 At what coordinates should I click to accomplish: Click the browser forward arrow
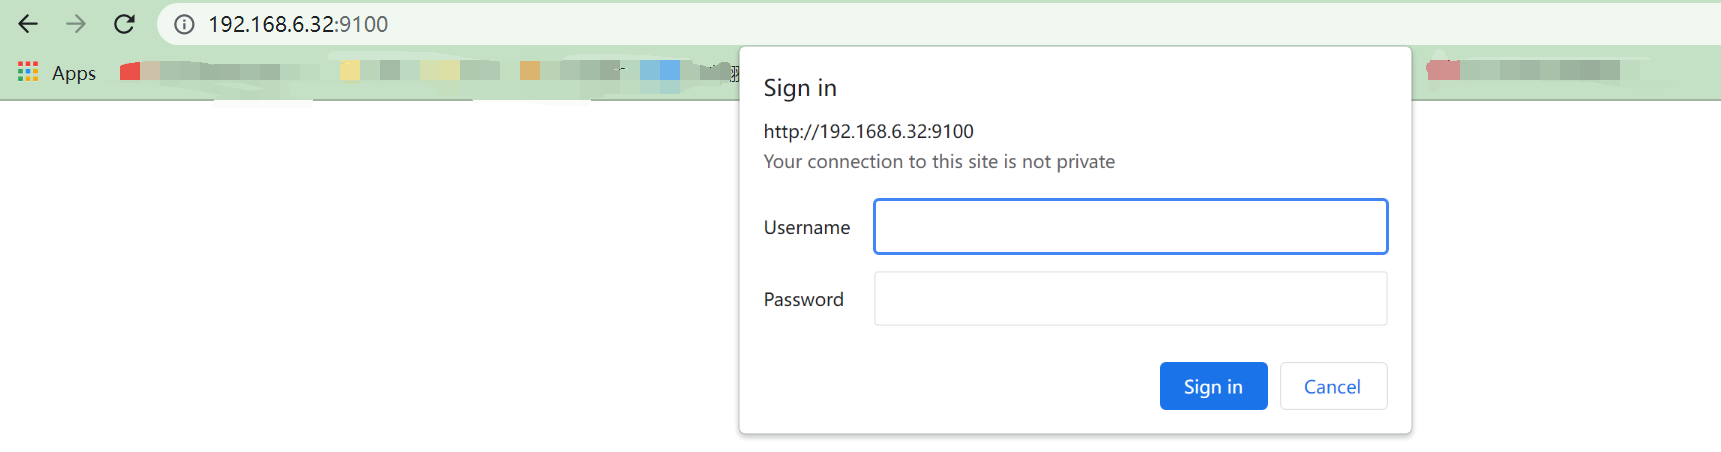click(76, 24)
